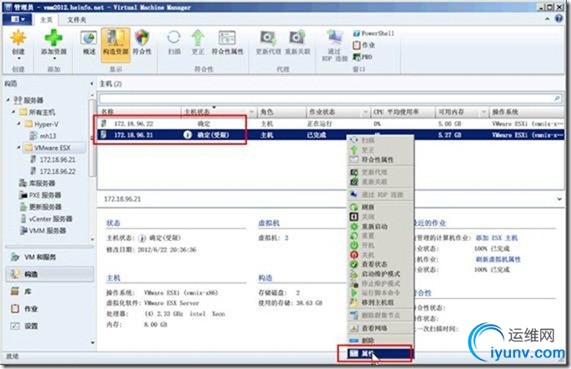Screen dimensions: 571x369
Task: Open PRO from the ribbon window group
Action: (362, 57)
